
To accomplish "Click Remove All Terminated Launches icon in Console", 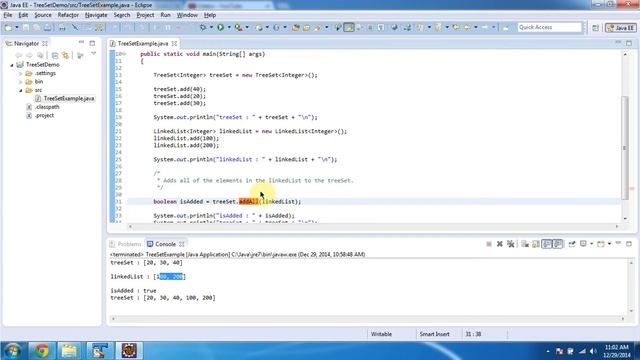I will click(510, 244).
